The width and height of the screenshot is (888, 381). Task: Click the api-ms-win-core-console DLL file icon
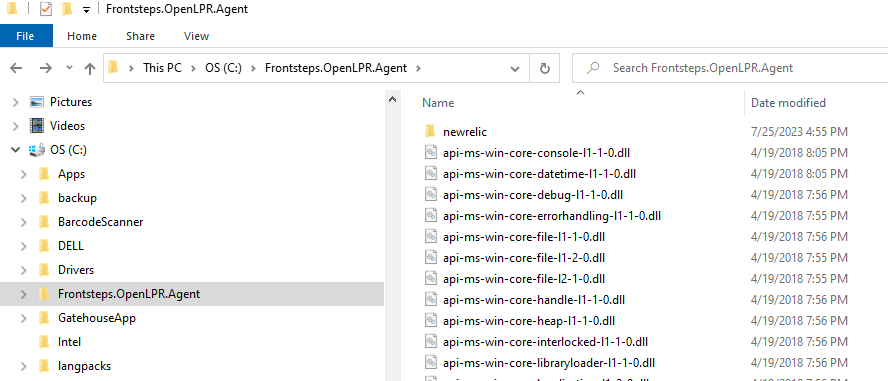[430, 153]
